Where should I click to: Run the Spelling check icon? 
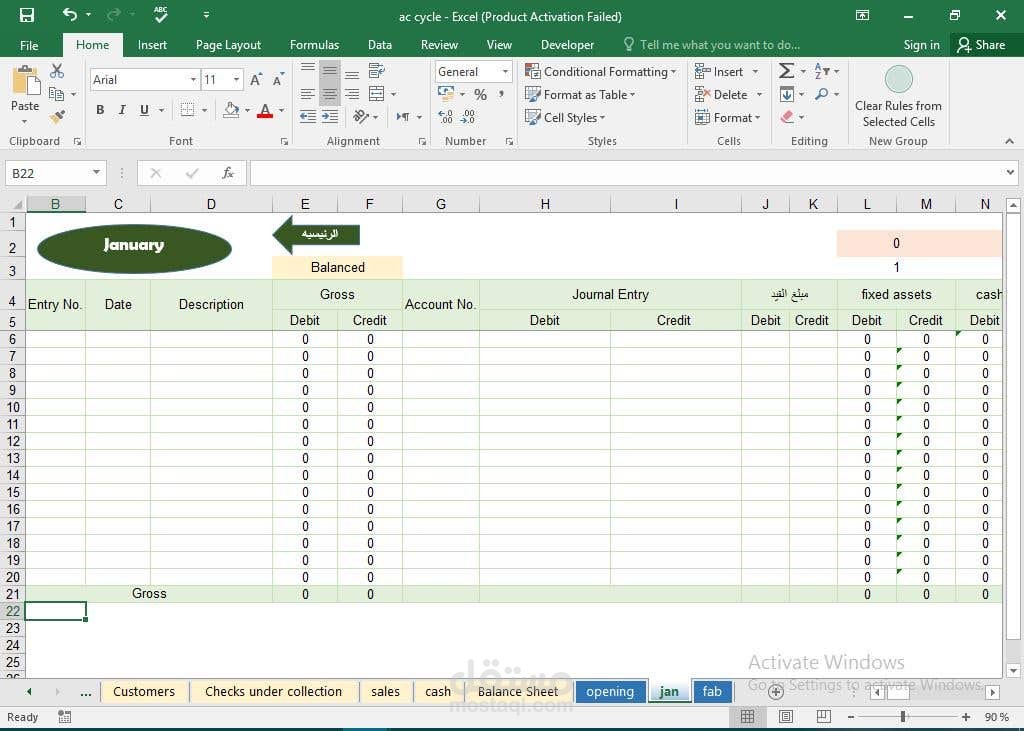(161, 14)
